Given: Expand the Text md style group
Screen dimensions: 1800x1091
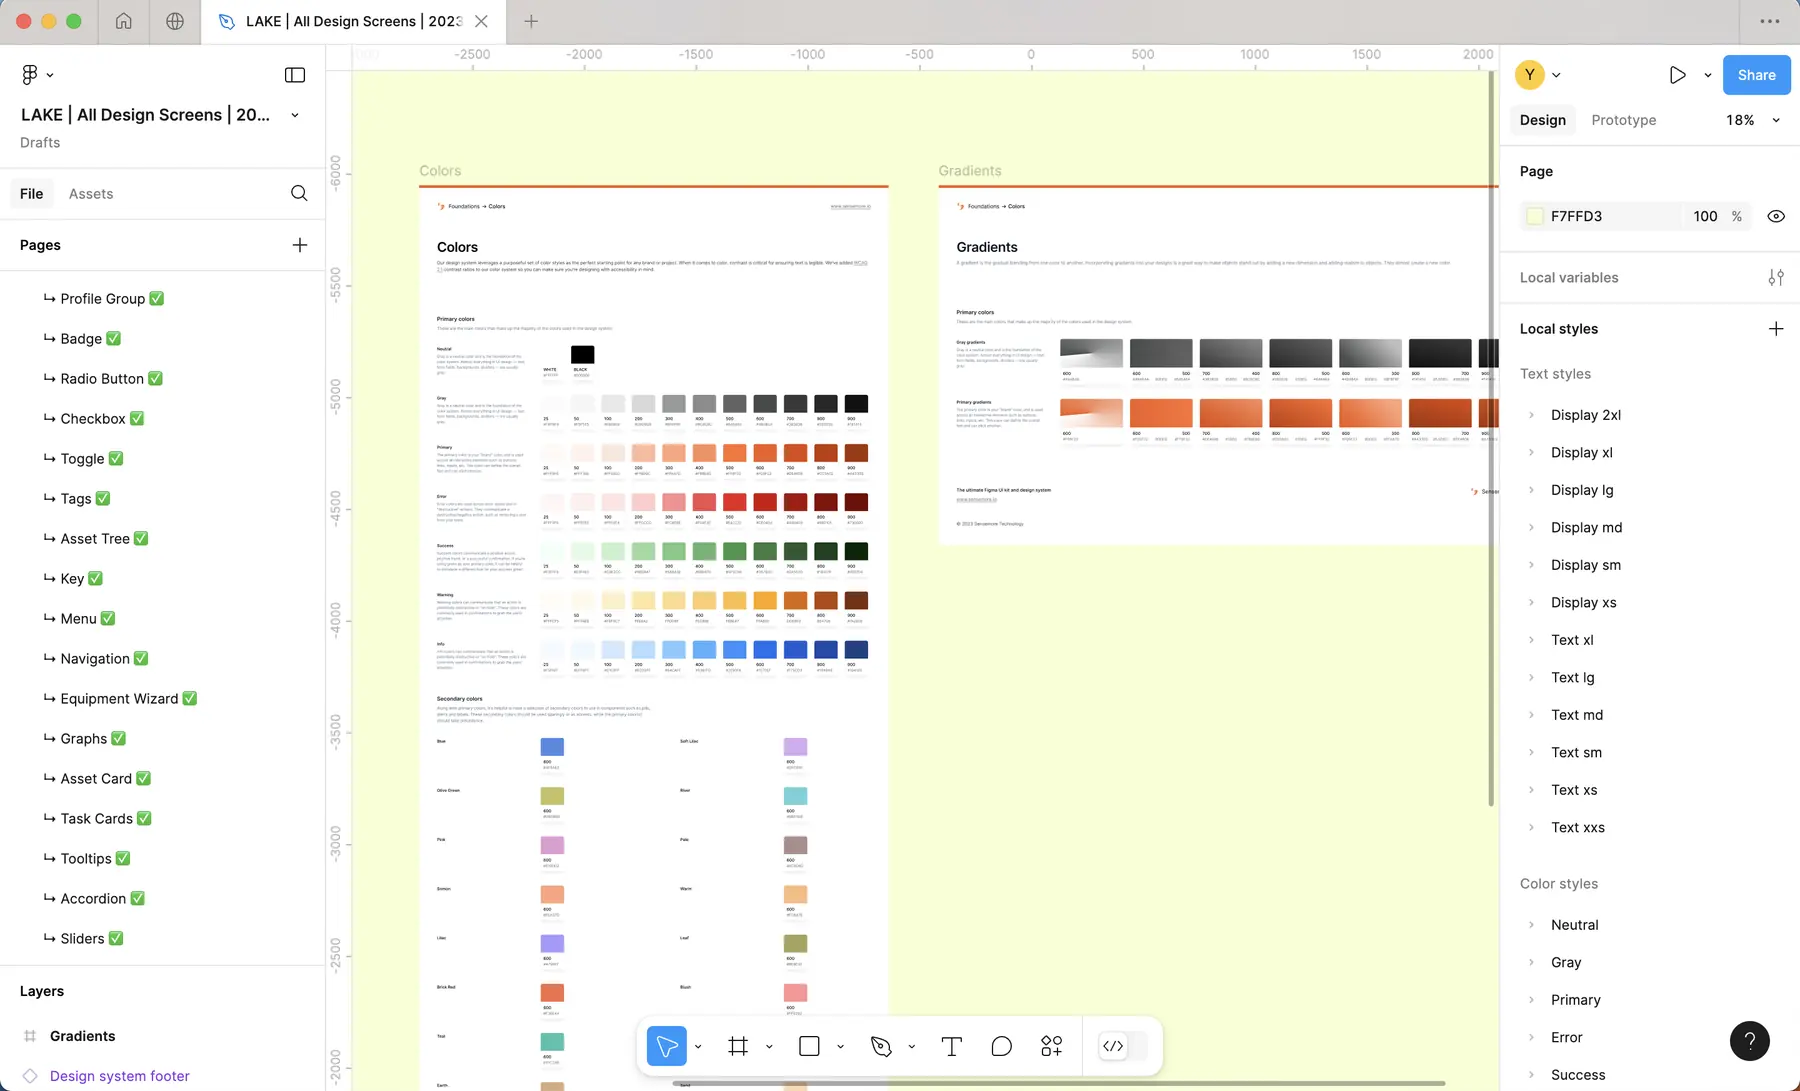Looking at the screenshot, I should point(1531,715).
